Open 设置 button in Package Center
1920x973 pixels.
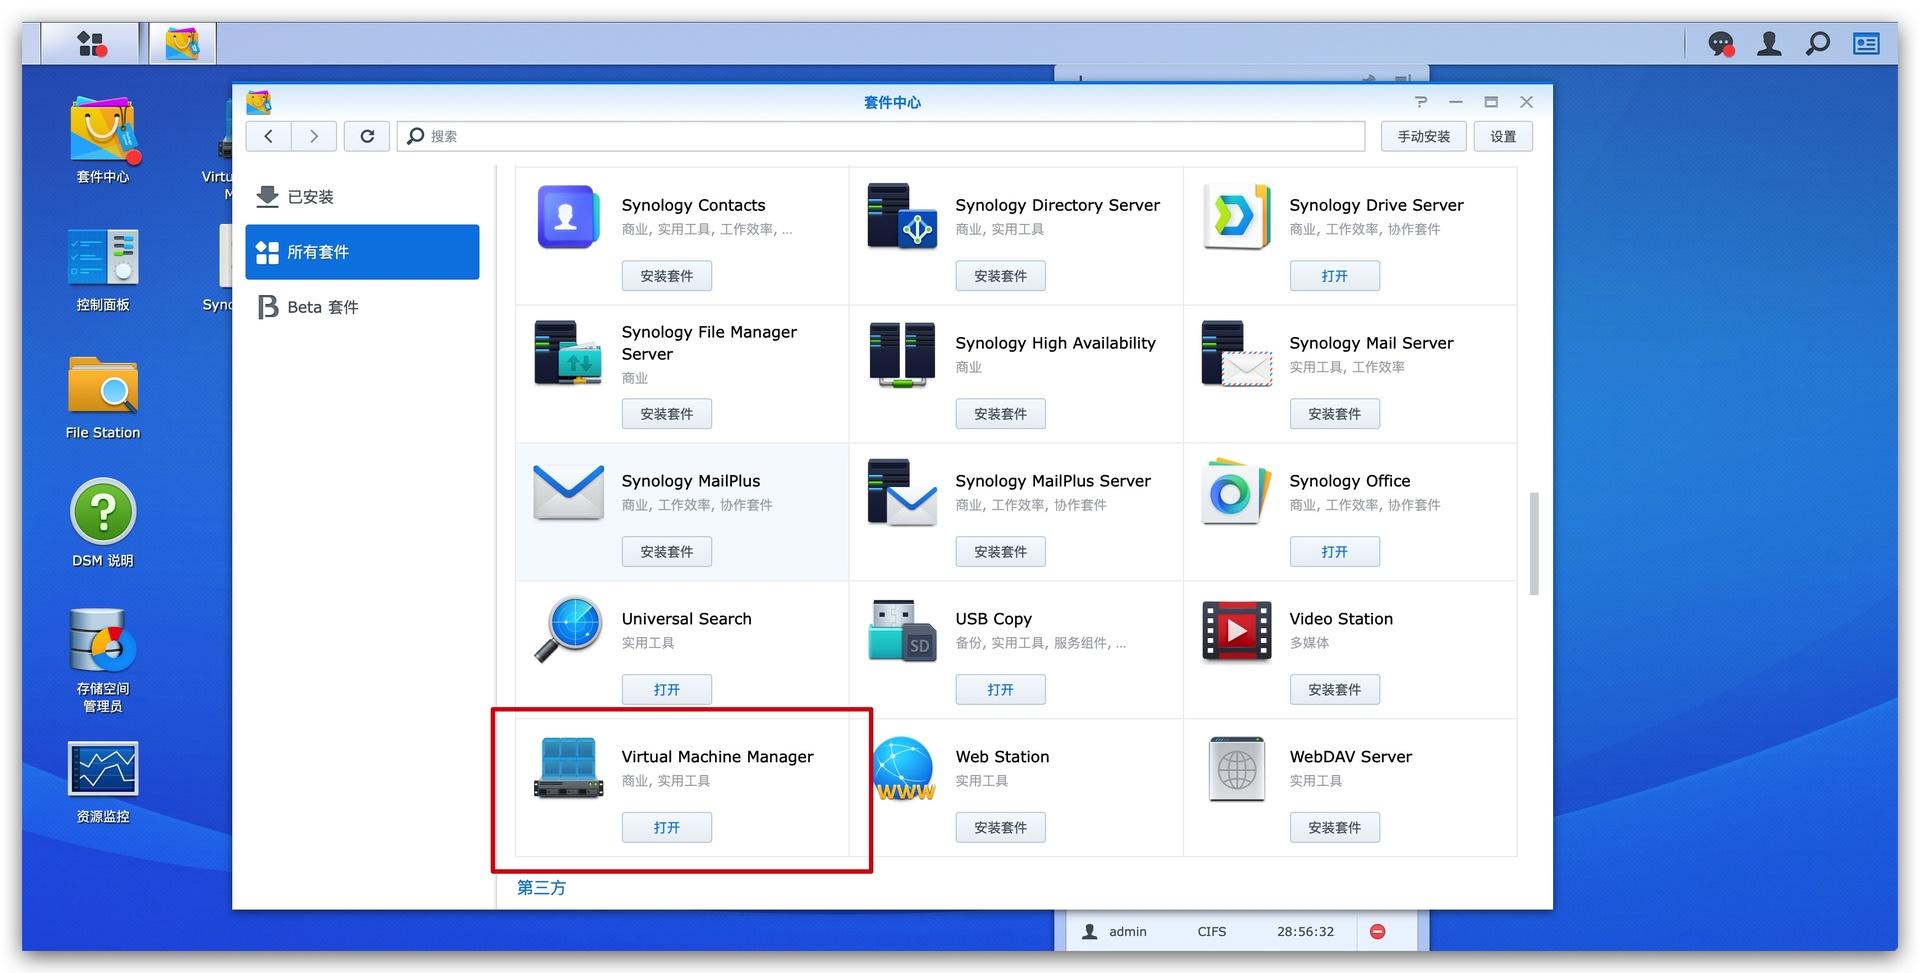click(1503, 136)
